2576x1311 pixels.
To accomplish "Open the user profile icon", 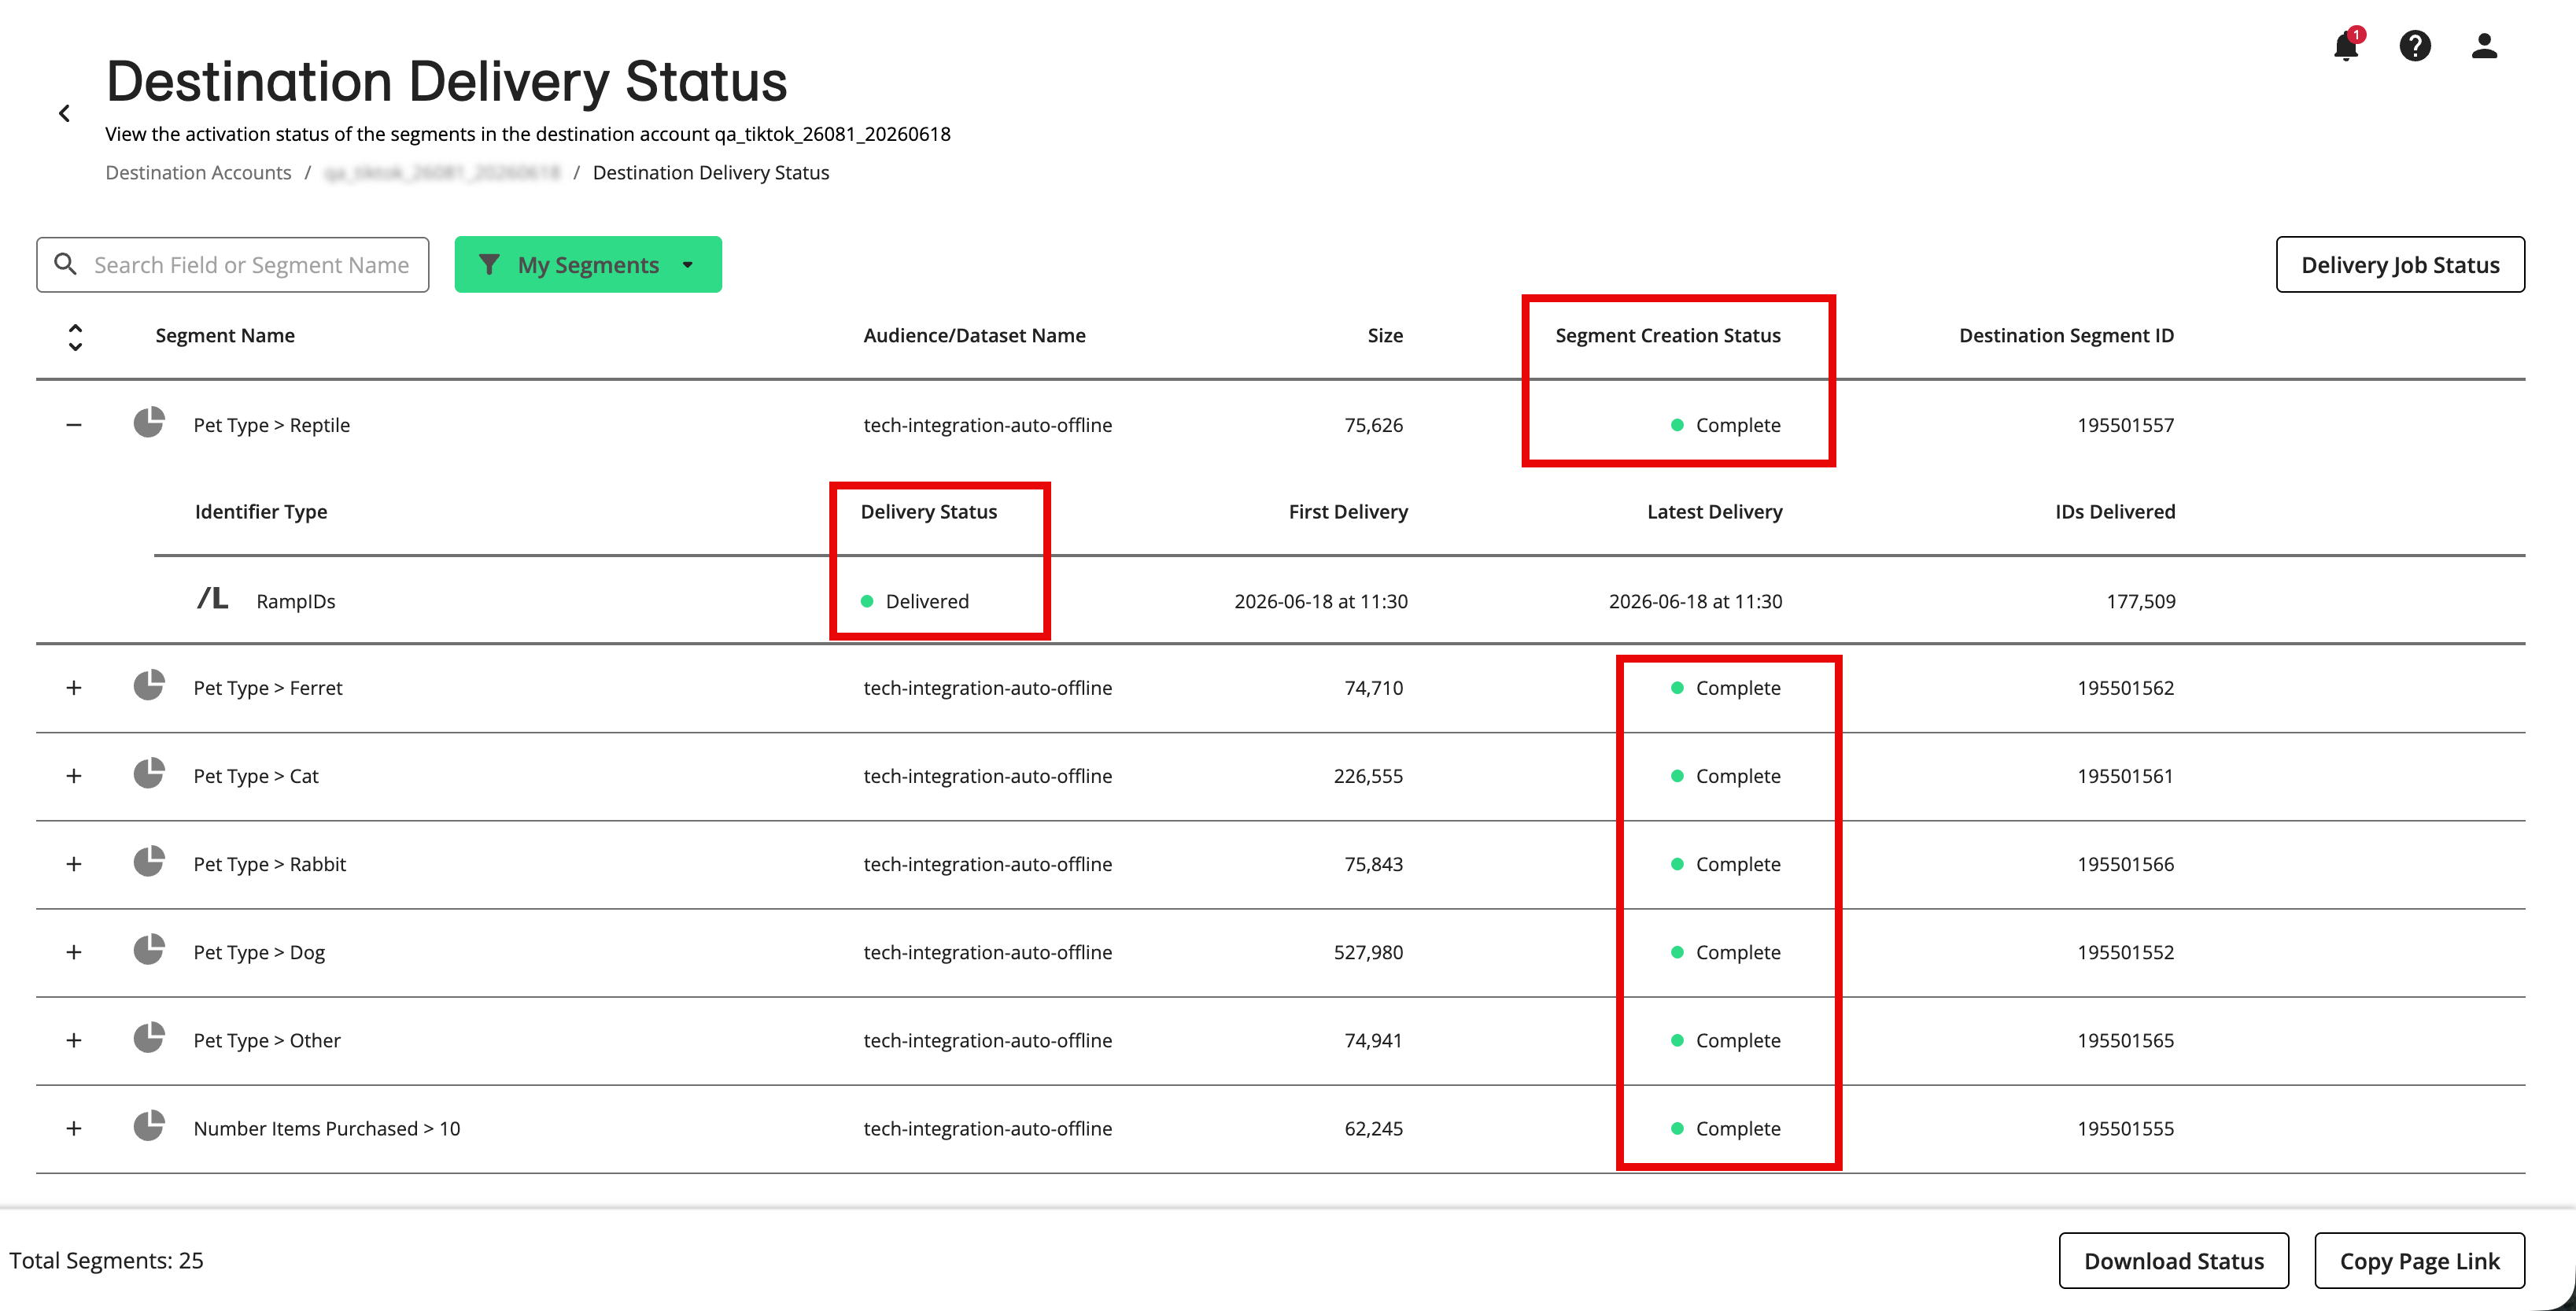I will click(2484, 46).
